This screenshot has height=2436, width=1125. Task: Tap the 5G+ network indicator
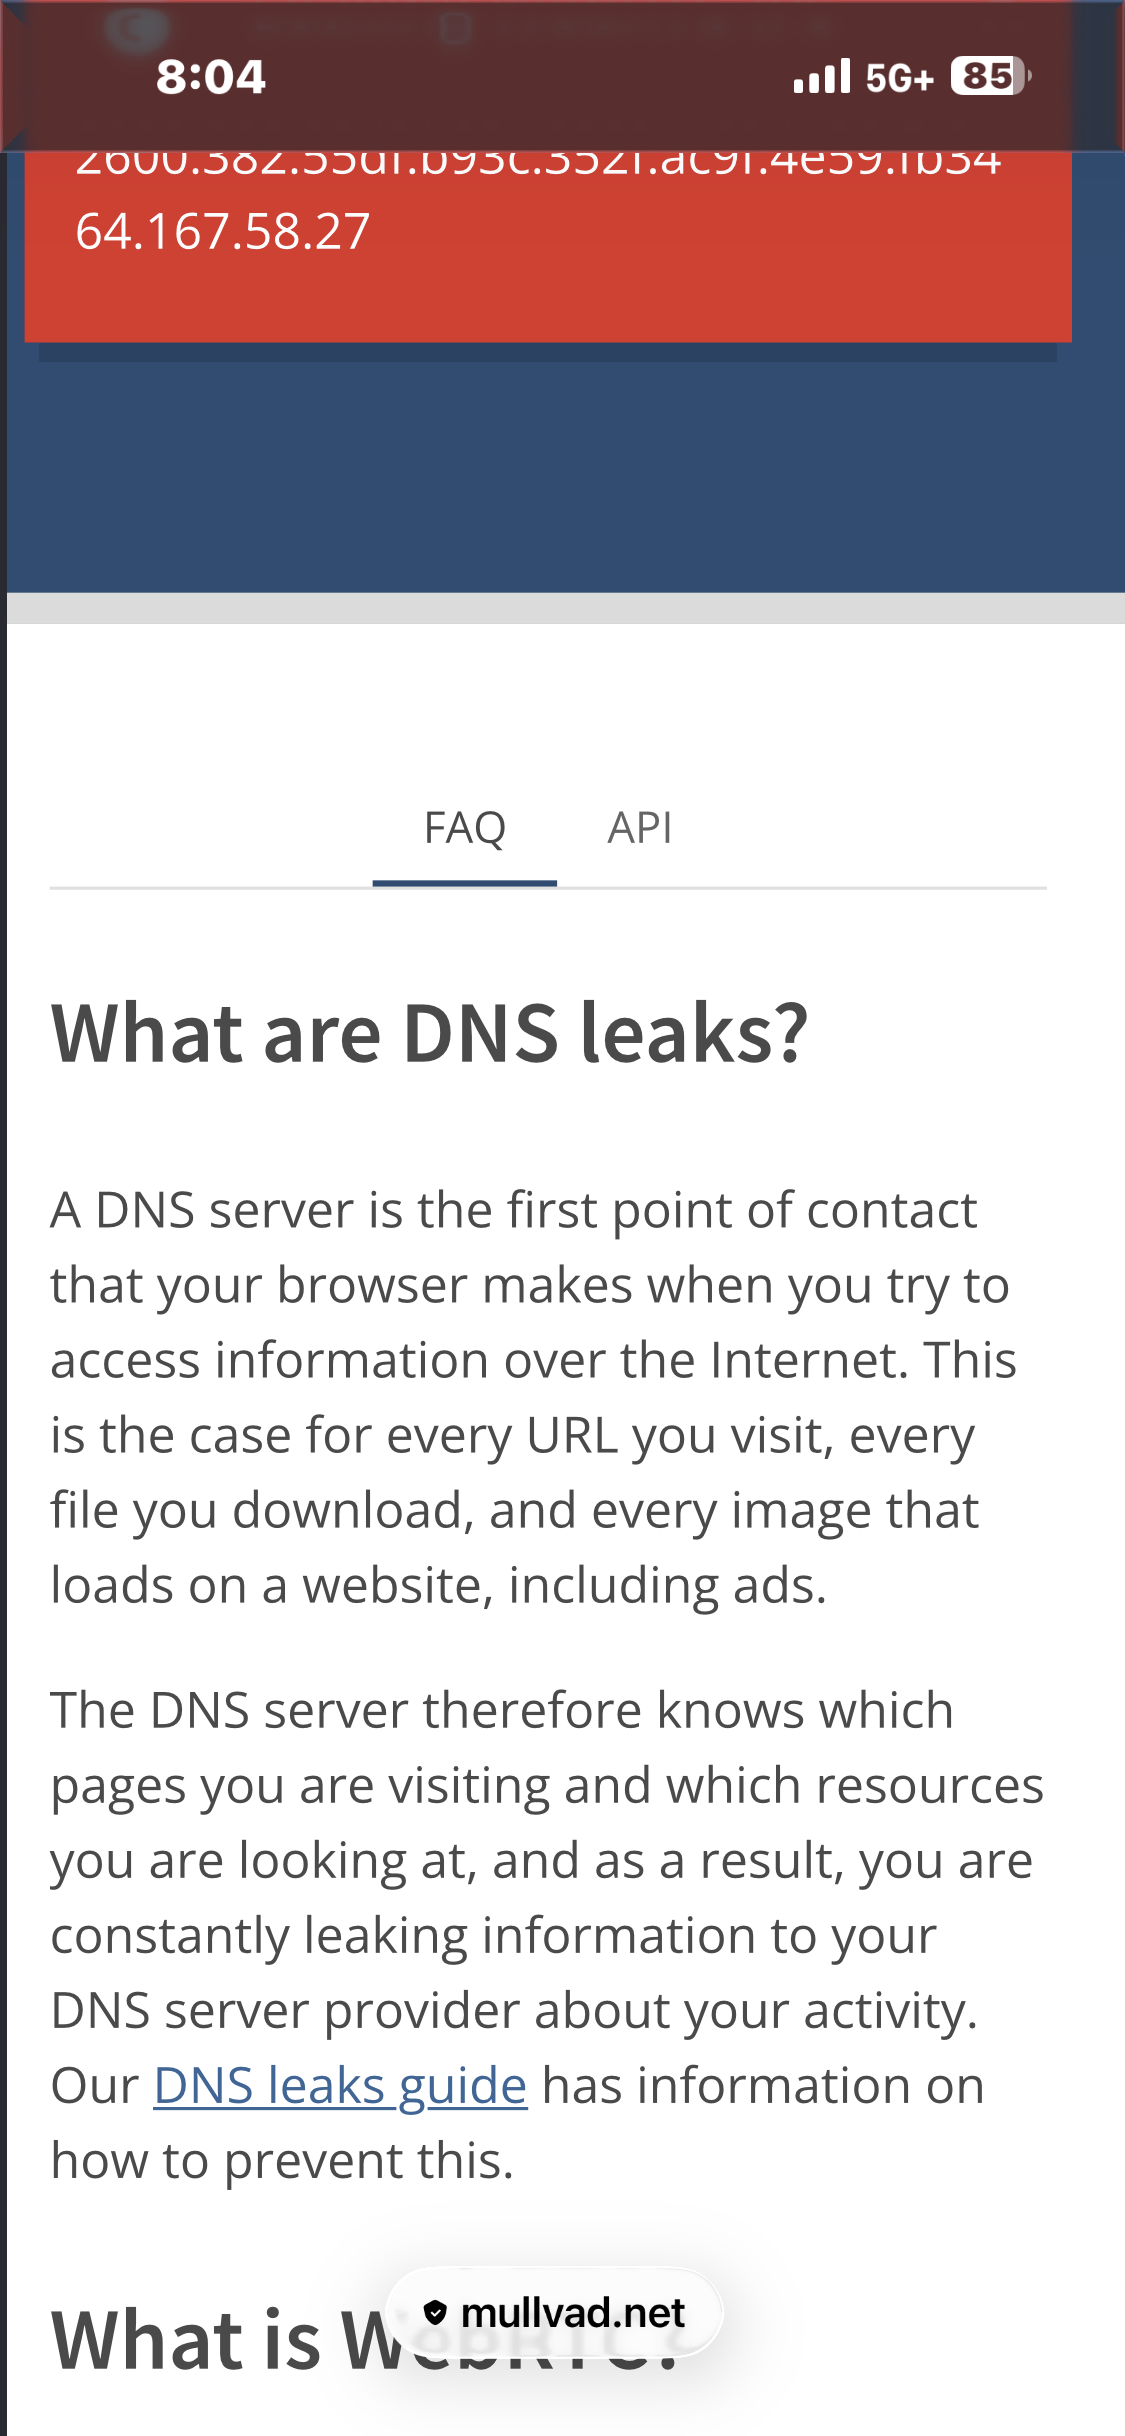[x=899, y=78]
